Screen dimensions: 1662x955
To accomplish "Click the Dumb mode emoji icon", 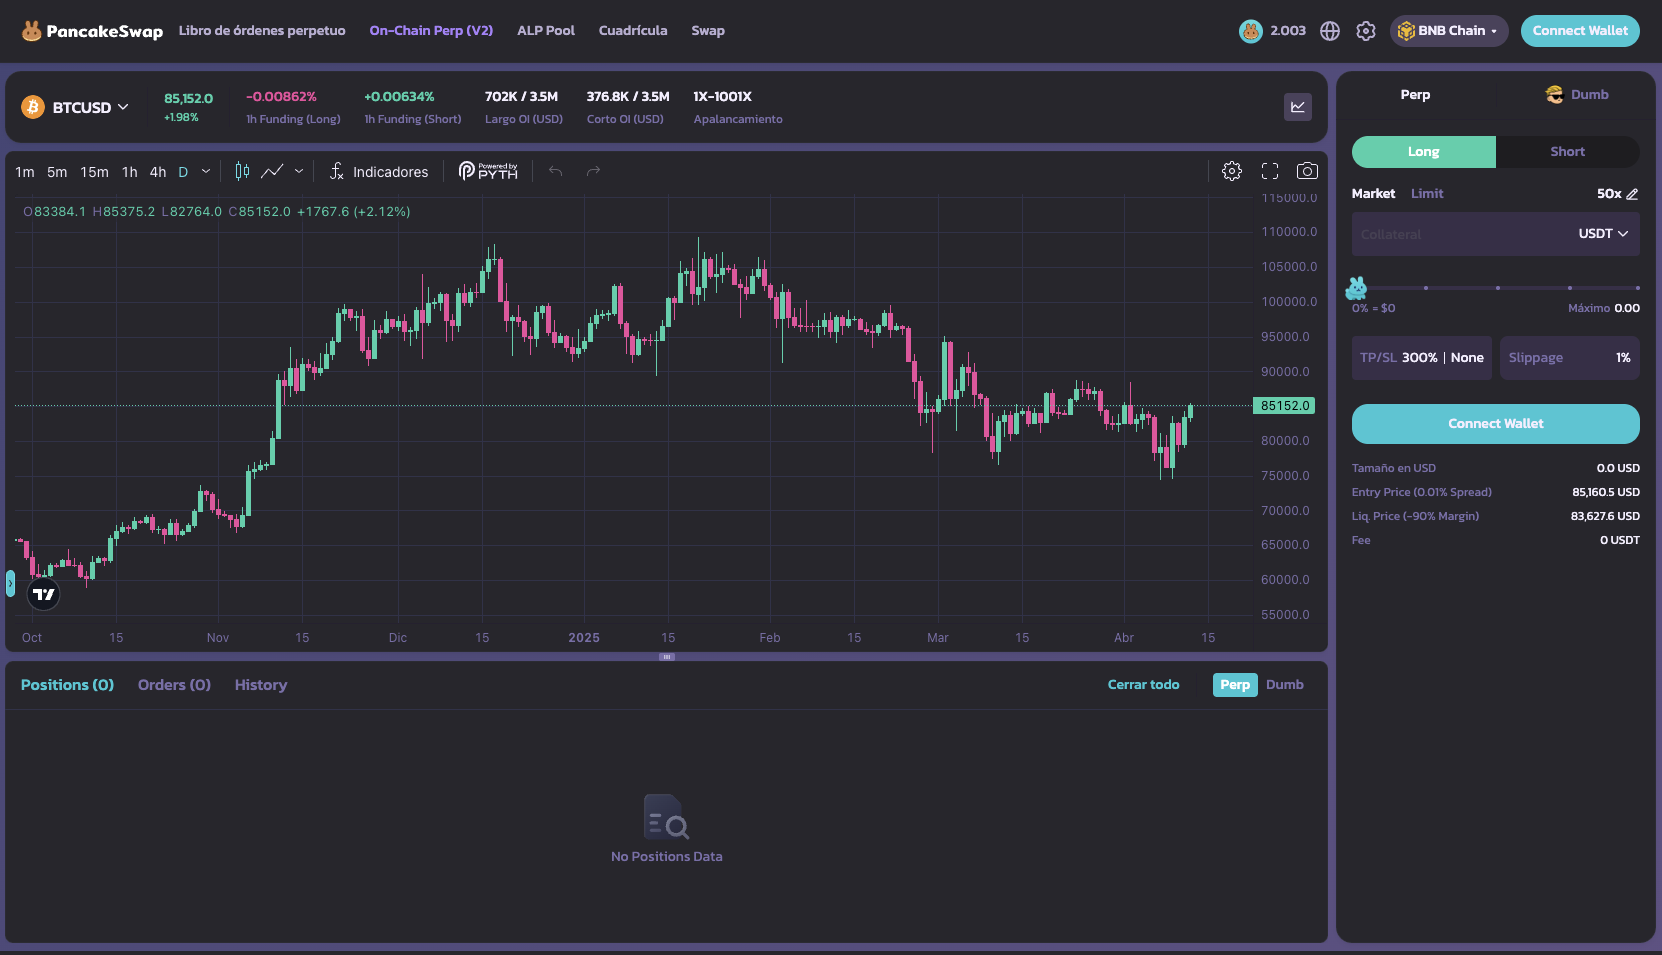I will click(1554, 94).
